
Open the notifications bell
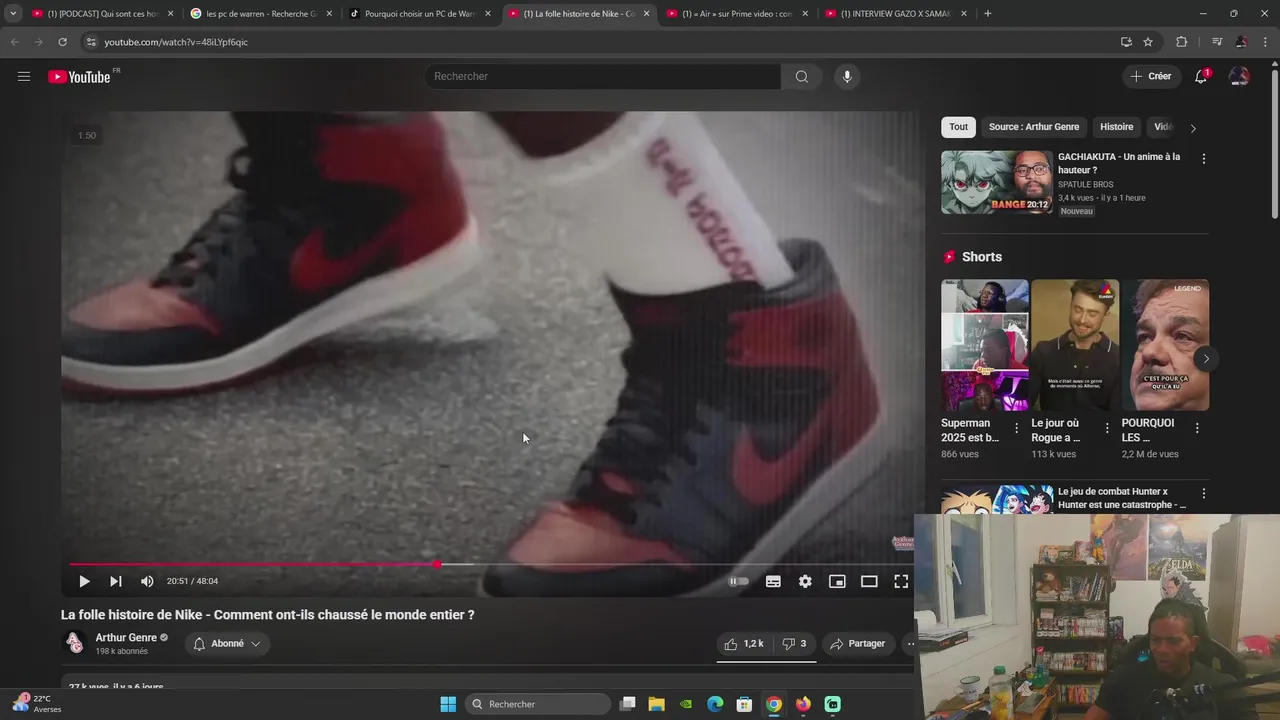[x=1202, y=76]
